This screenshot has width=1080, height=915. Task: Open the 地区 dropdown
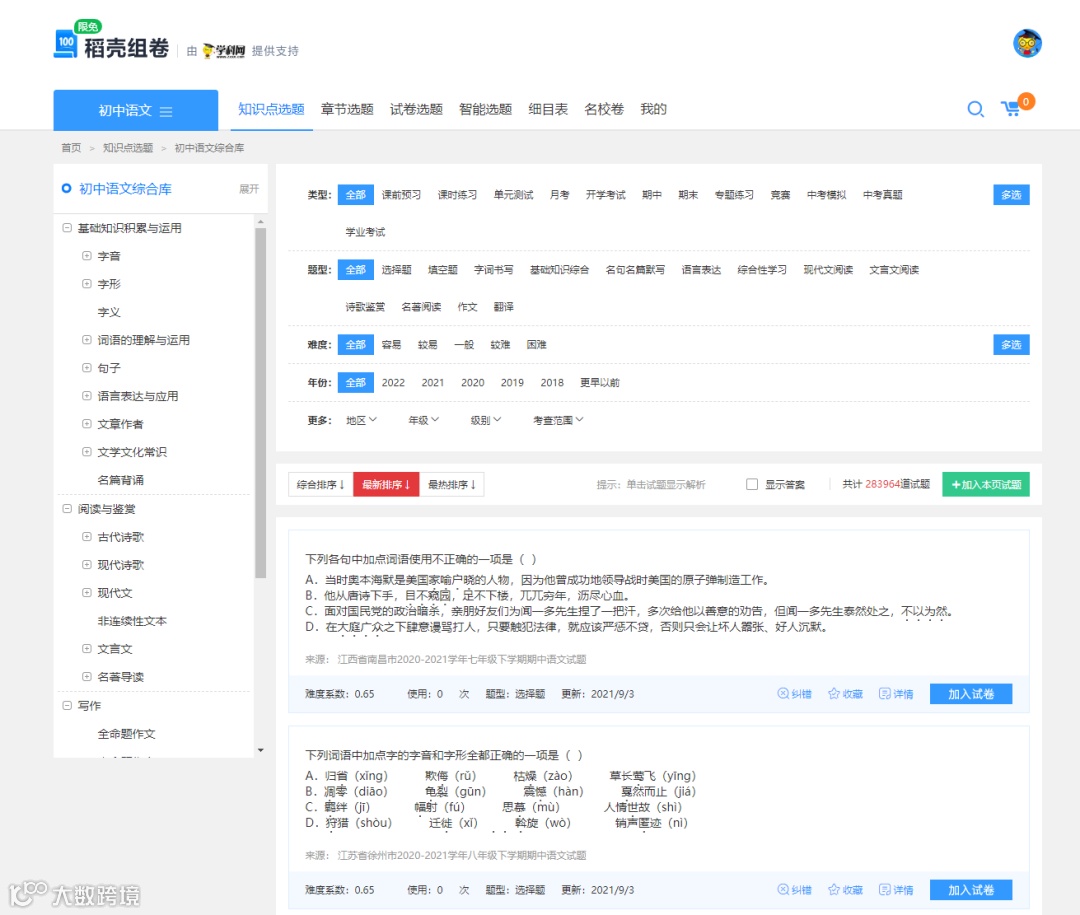pos(362,420)
